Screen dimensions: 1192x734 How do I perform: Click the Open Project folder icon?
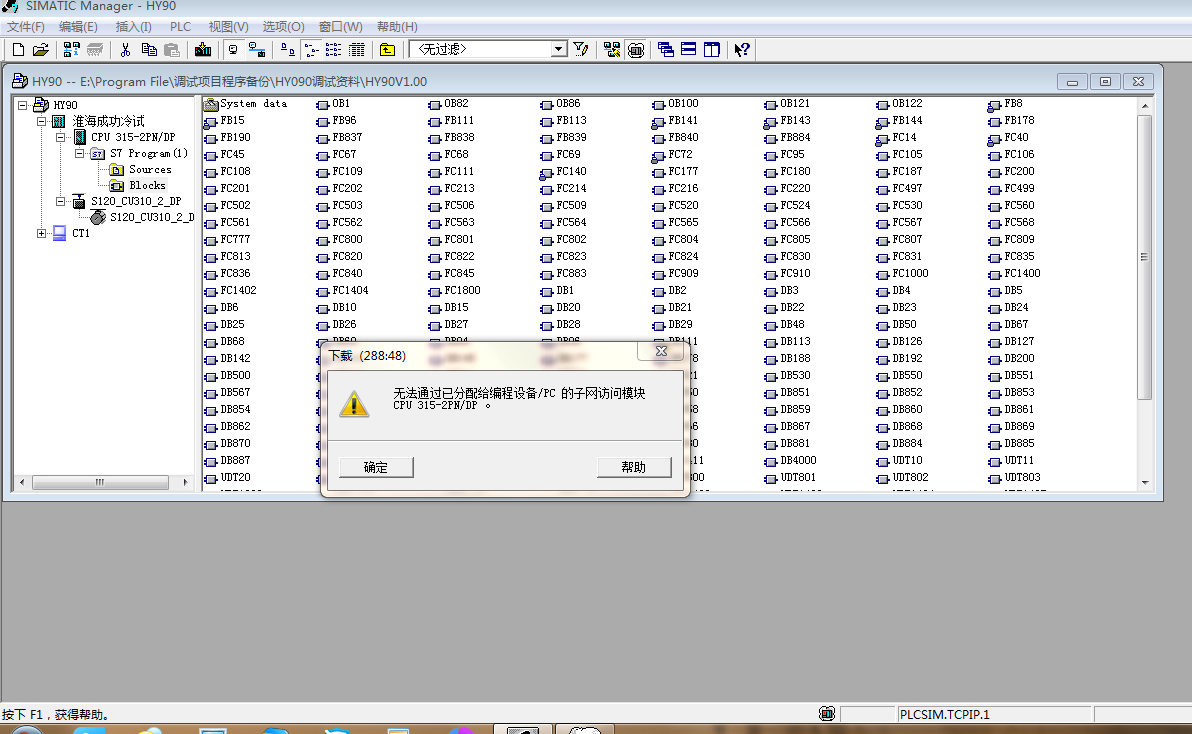click(41, 49)
